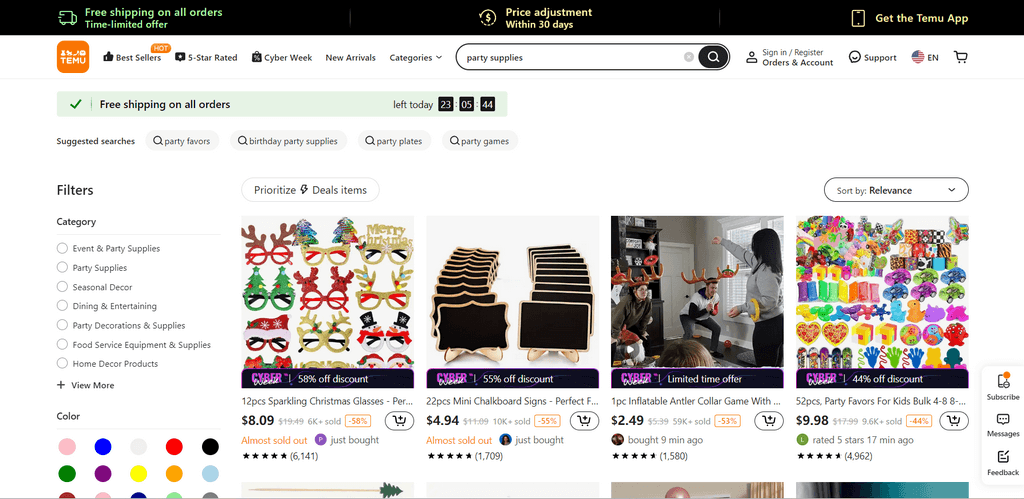Open the Sort by Relevance dropdown

tap(896, 190)
